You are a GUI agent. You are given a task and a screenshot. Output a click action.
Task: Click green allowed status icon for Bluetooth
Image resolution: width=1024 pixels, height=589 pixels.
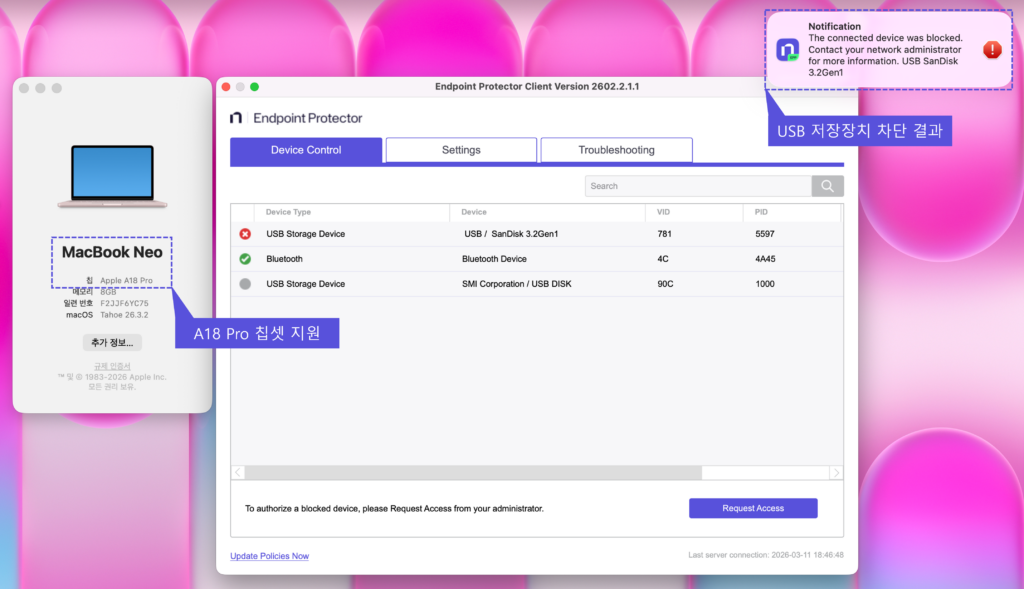[x=245, y=259]
